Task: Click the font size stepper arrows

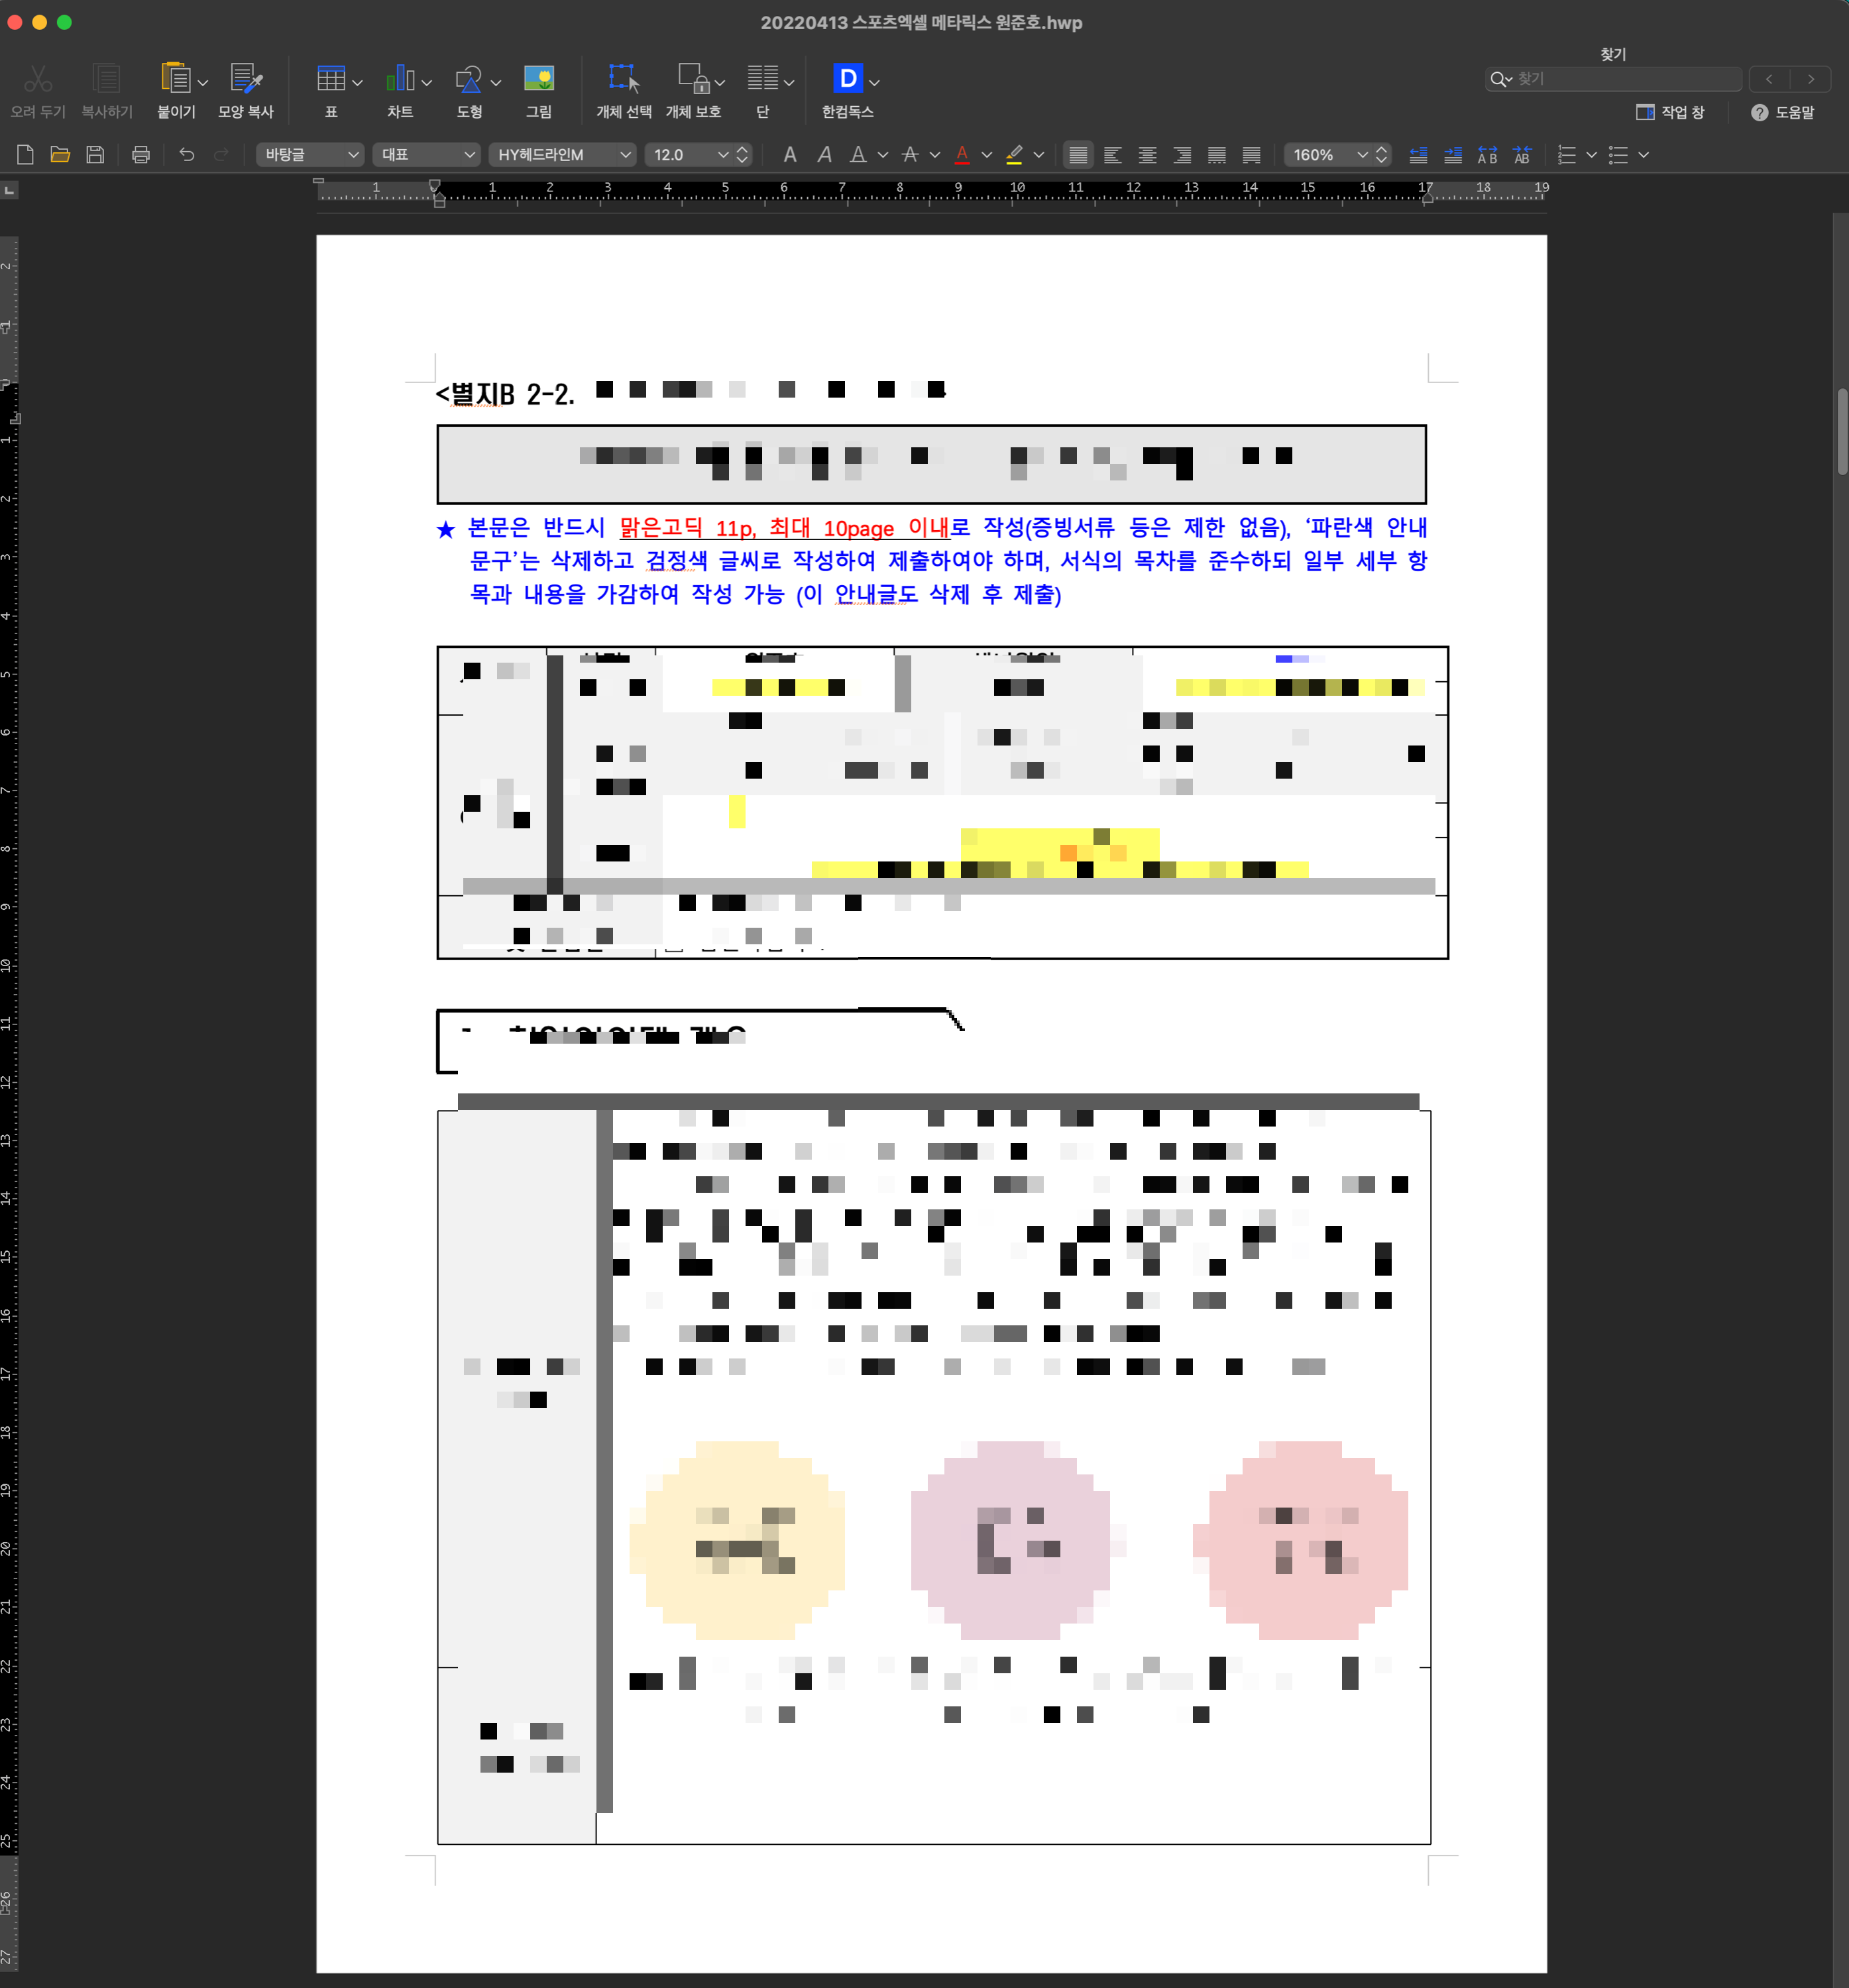Action: tap(742, 154)
